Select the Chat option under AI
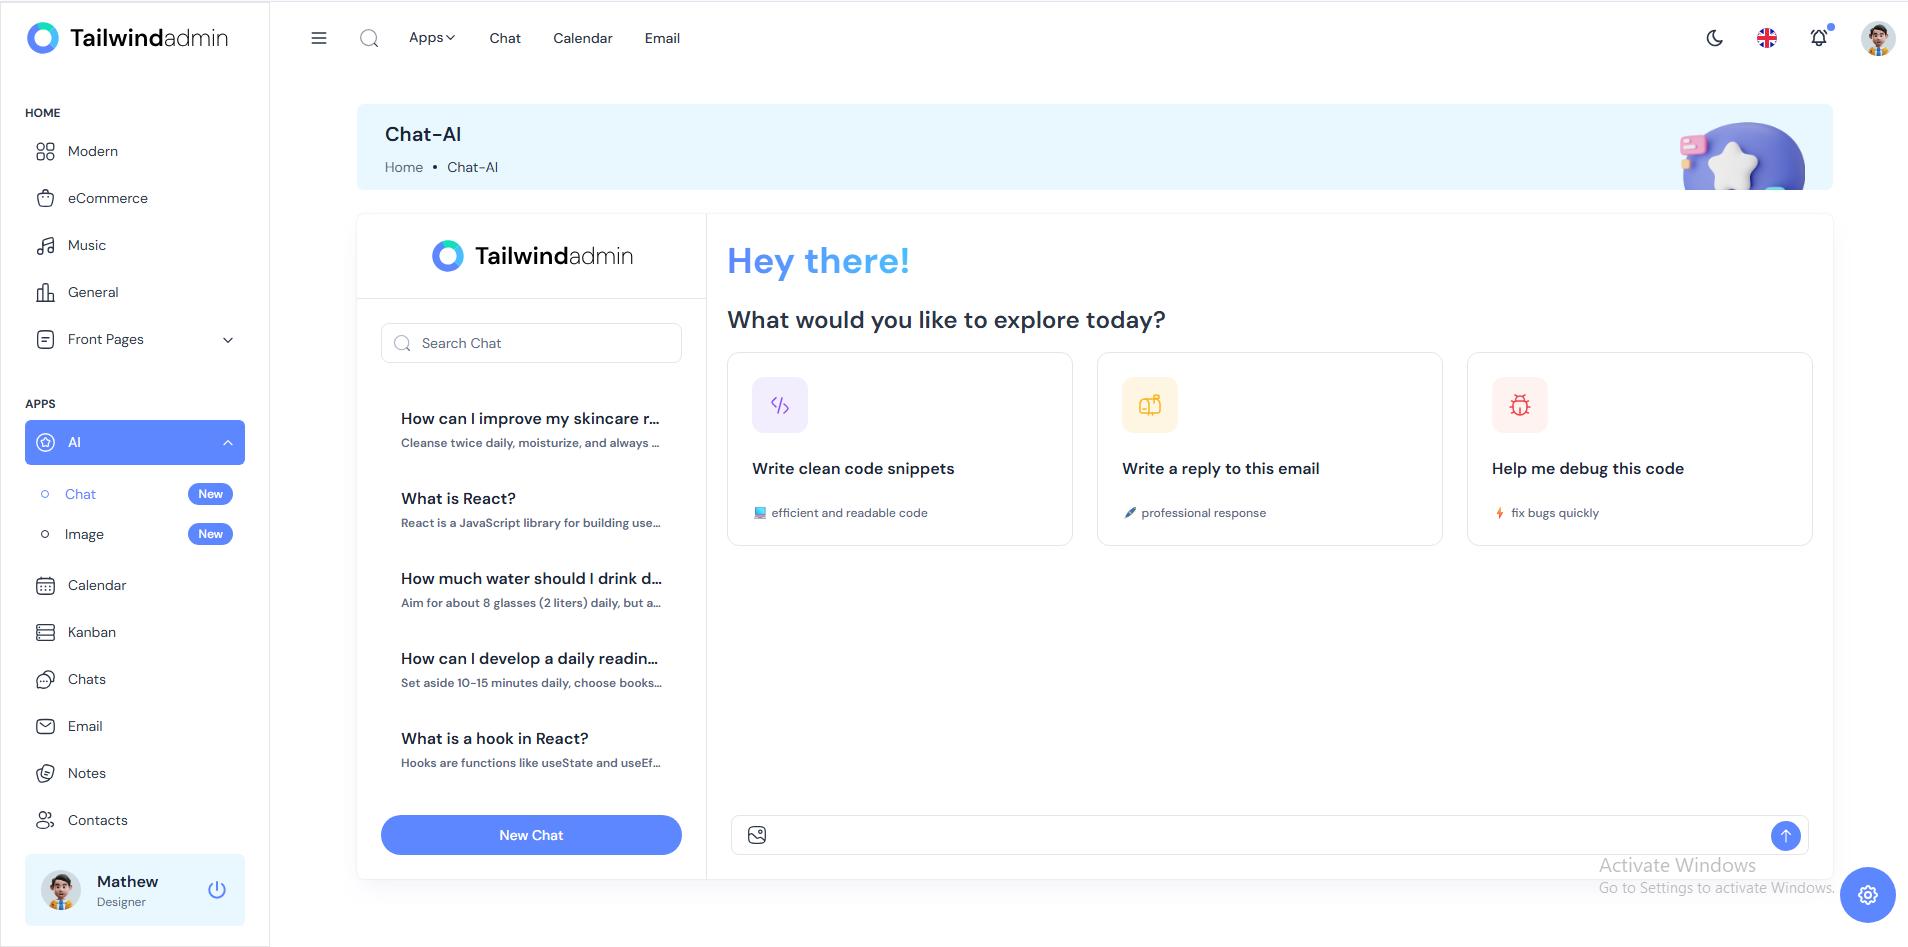Screen dimensions: 1908x947 click(81, 494)
